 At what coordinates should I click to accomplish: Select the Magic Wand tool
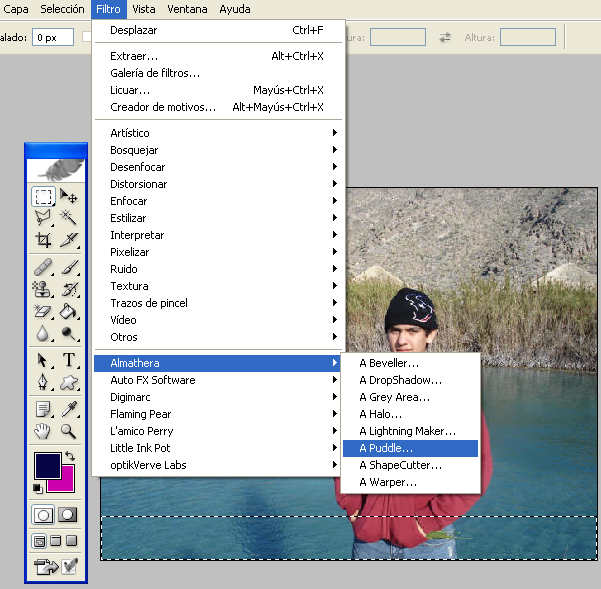point(69,217)
